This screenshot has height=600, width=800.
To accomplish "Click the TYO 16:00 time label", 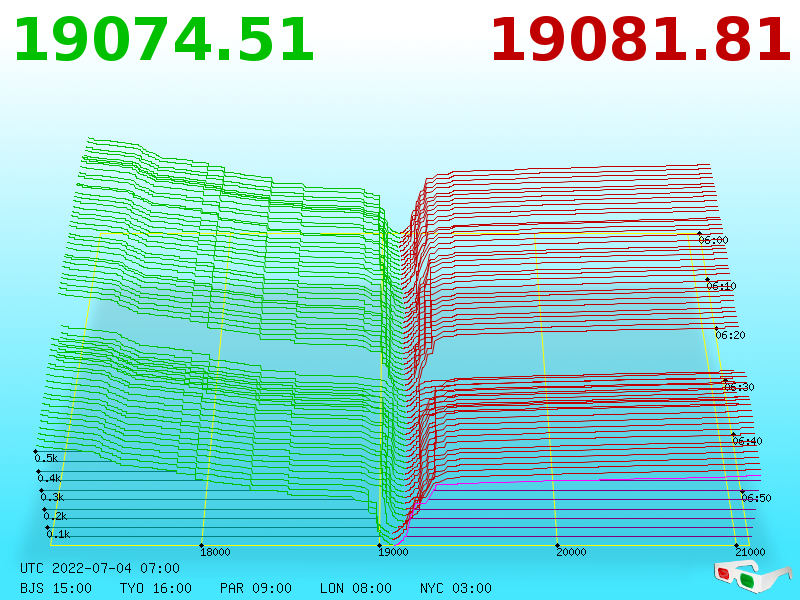I will tap(156, 588).
